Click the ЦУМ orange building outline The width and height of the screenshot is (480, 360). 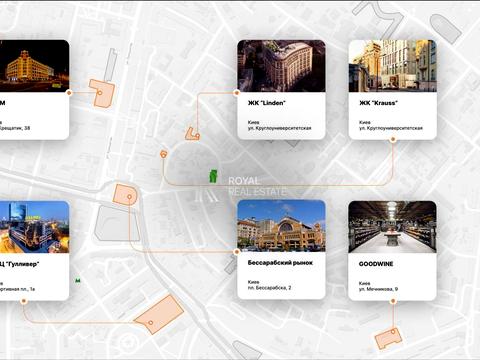click(x=102, y=93)
